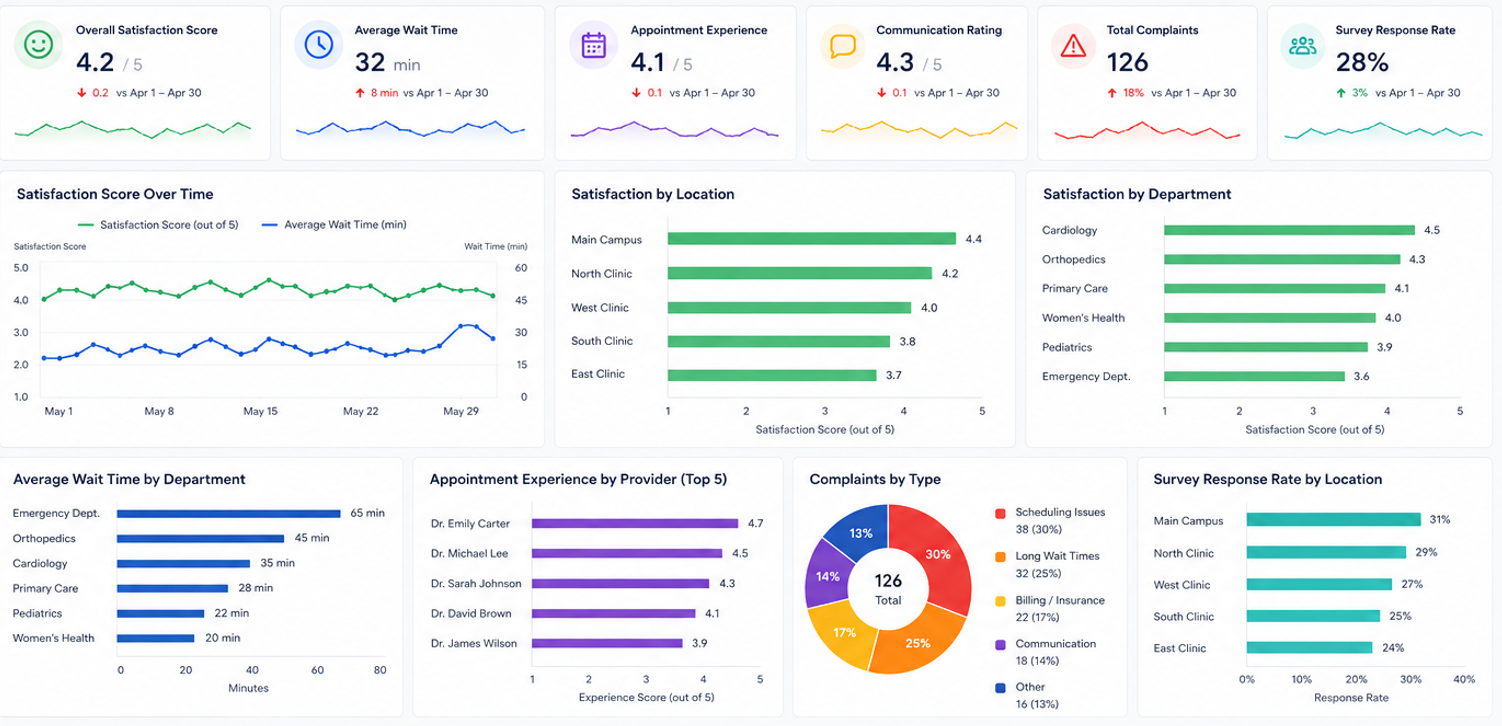The width and height of the screenshot is (1502, 726).
Task: Click the purple calendar appointment icon
Action: click(x=593, y=44)
